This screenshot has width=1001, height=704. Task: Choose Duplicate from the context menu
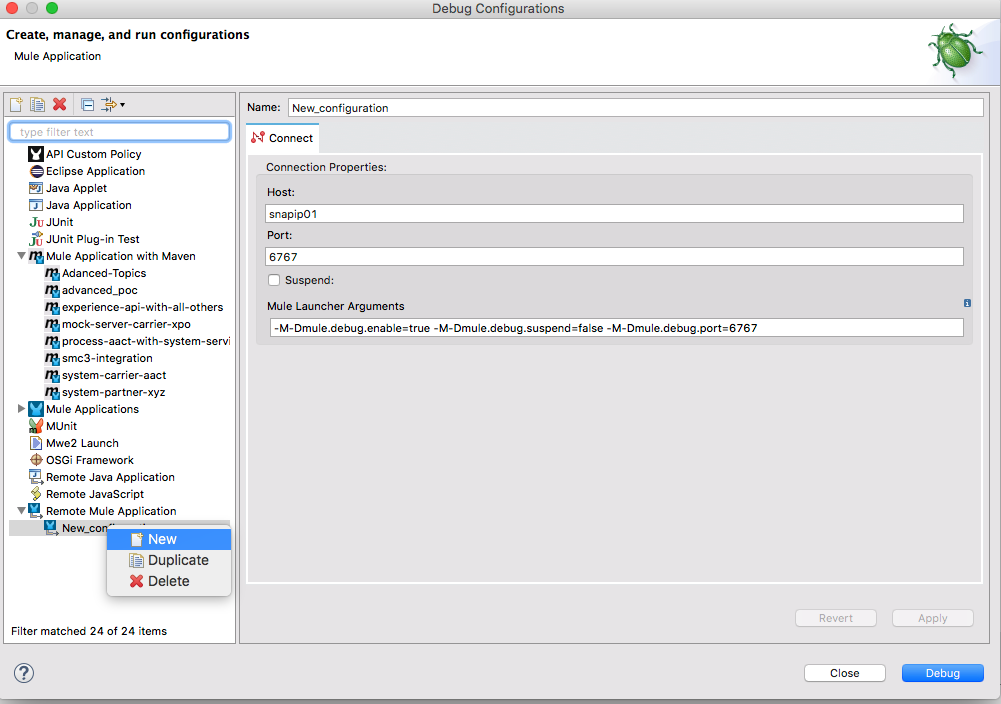(x=178, y=560)
